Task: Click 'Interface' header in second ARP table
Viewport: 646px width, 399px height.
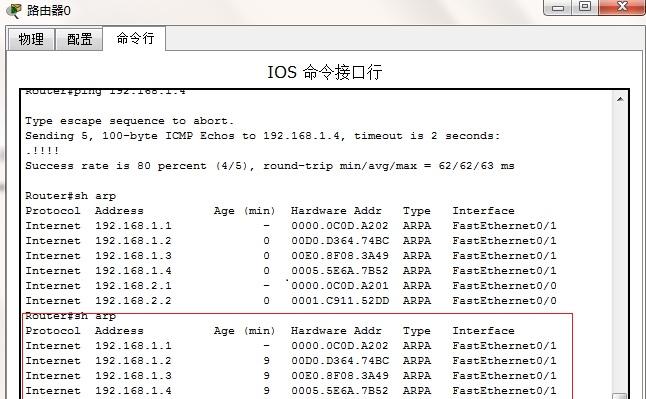Action: click(x=483, y=331)
